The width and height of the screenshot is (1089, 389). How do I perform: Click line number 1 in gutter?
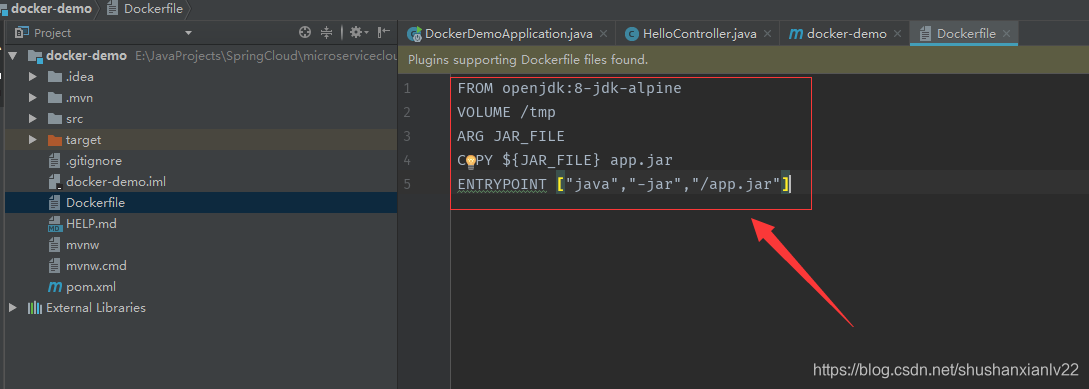pyautogui.click(x=407, y=89)
